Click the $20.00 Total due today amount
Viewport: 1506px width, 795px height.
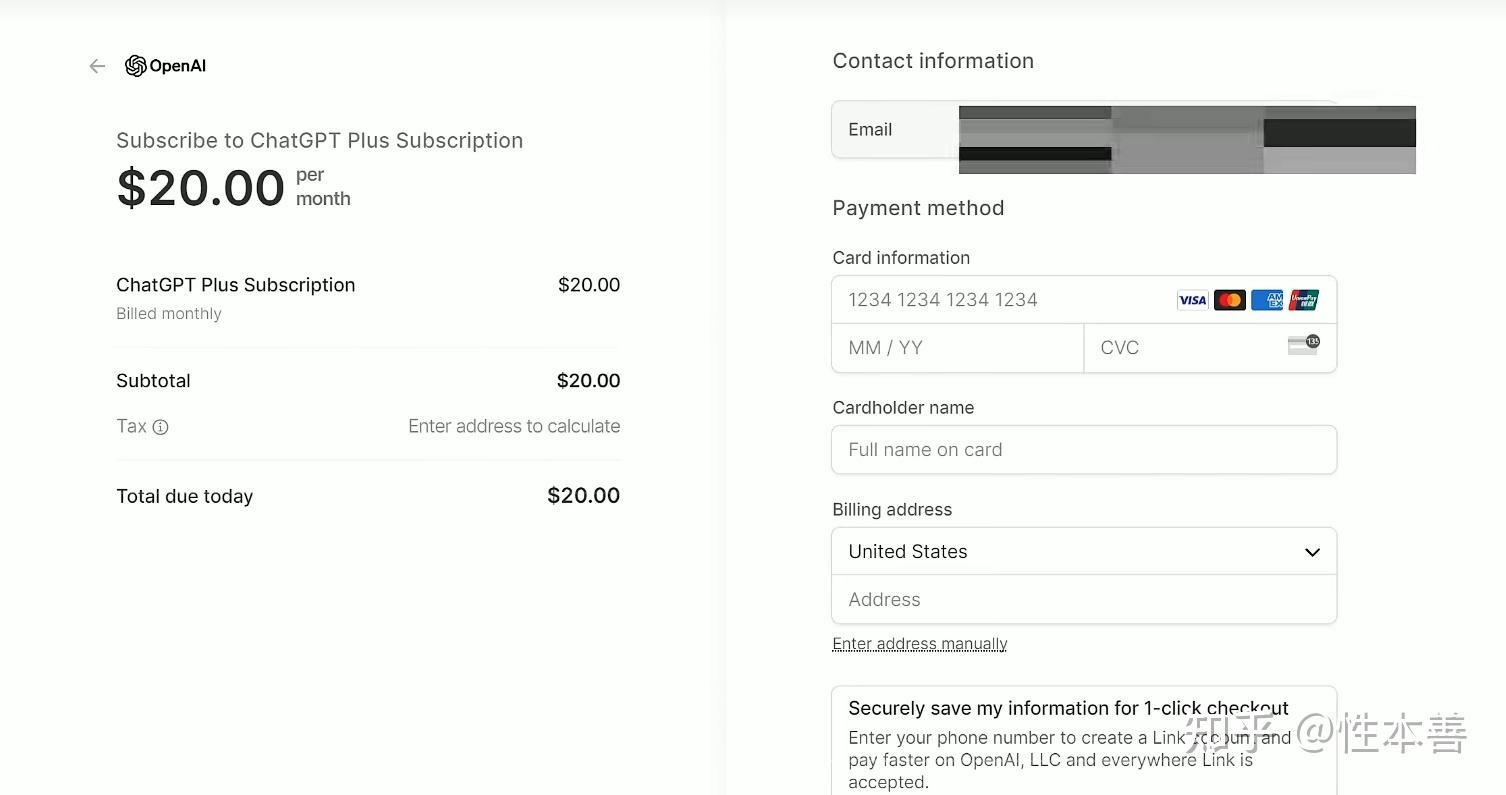[x=584, y=496]
